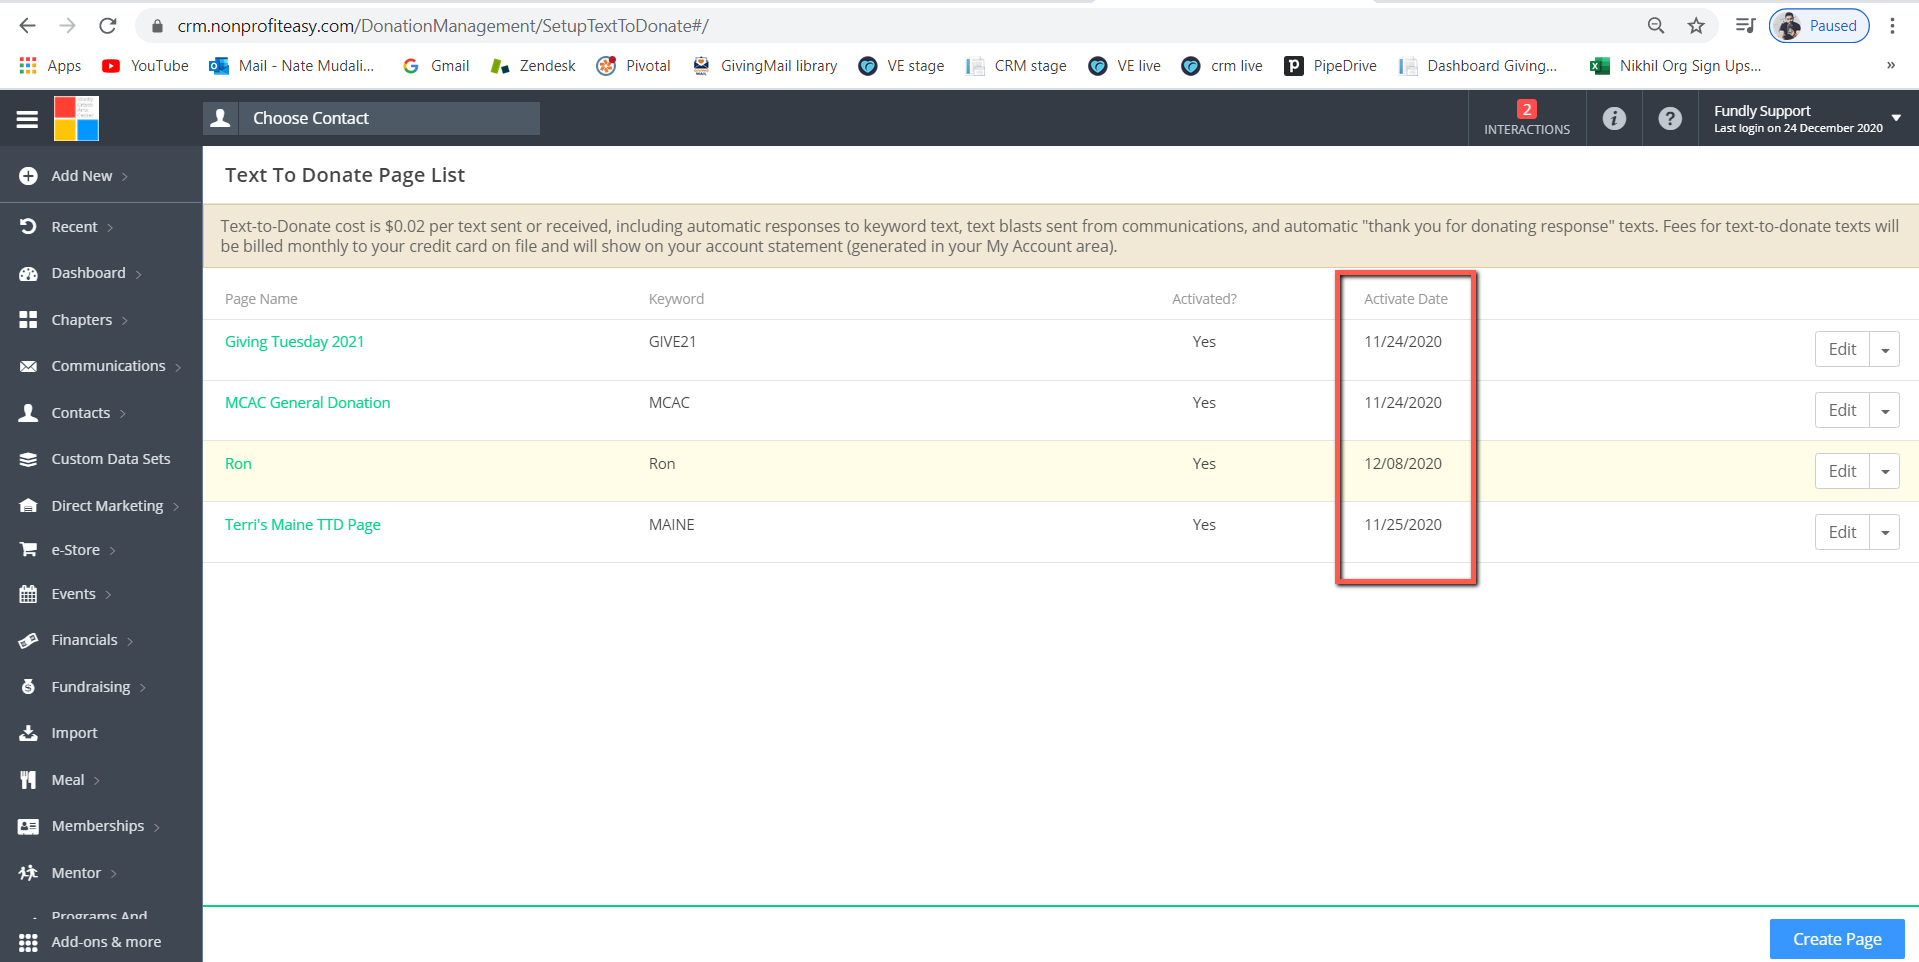Click the Direct Marketing icon
This screenshot has height=962, width=1919.
[28, 506]
